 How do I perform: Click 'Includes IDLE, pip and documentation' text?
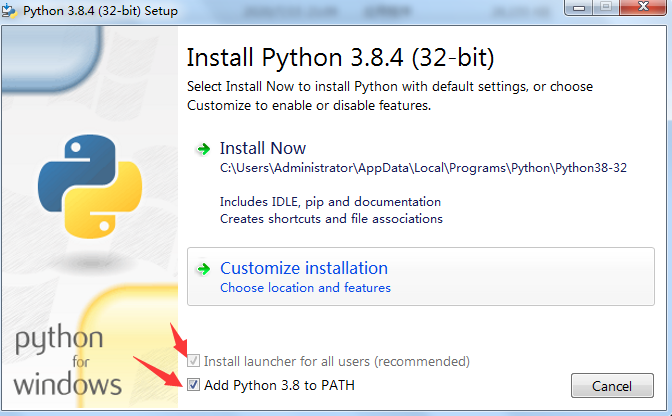[330, 202]
